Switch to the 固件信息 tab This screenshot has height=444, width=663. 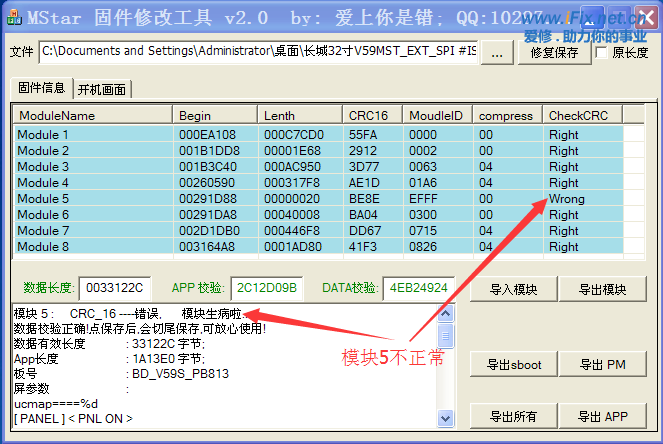pos(41,88)
